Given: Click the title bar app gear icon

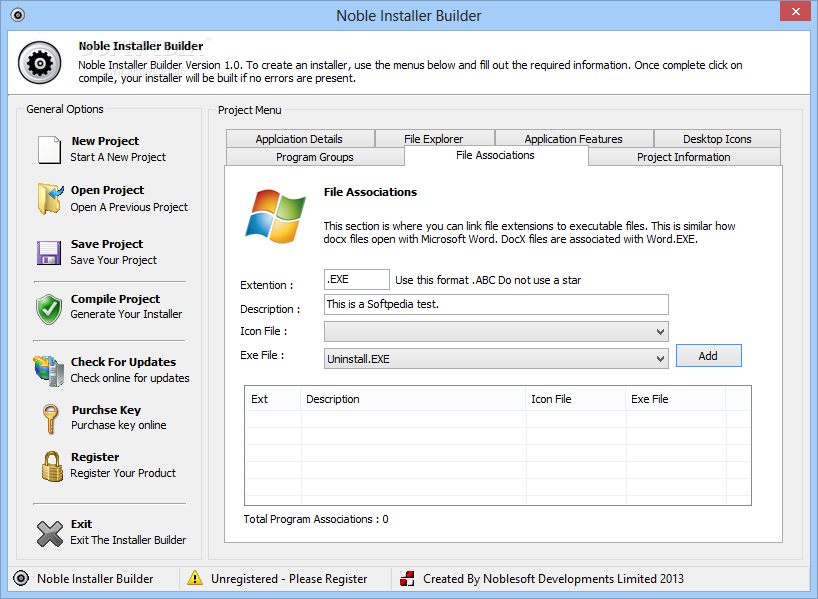Looking at the screenshot, I should click(x=18, y=15).
